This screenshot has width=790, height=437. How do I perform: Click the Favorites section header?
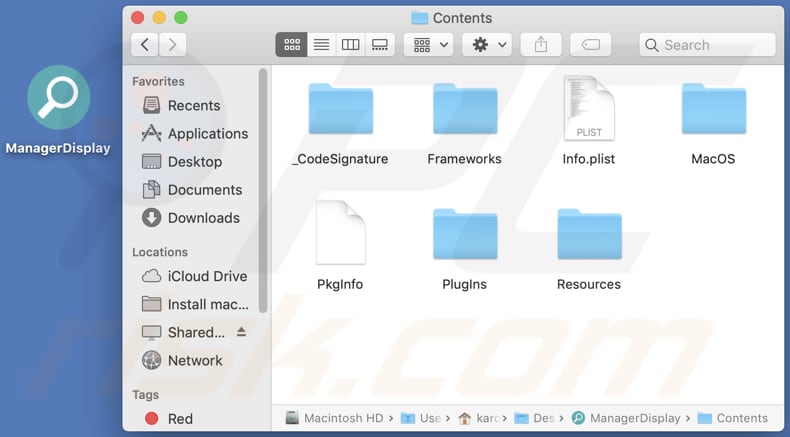coord(158,81)
